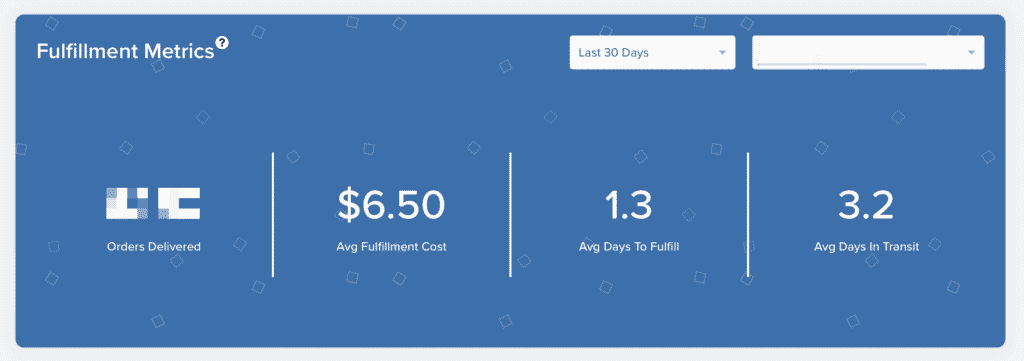Open the blank dropdown next to Last 30 Days
The image size is (1024, 361).
[868, 52]
